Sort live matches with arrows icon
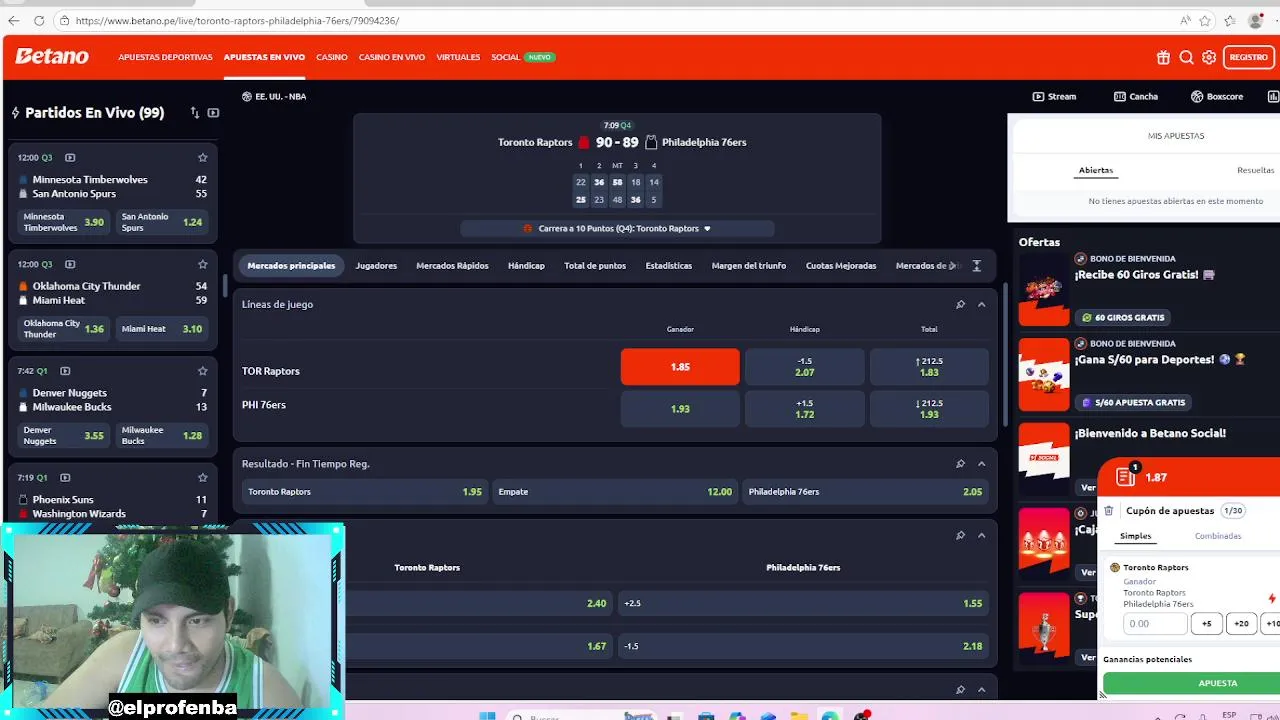Viewport: 1280px width, 720px height. pyautogui.click(x=195, y=113)
